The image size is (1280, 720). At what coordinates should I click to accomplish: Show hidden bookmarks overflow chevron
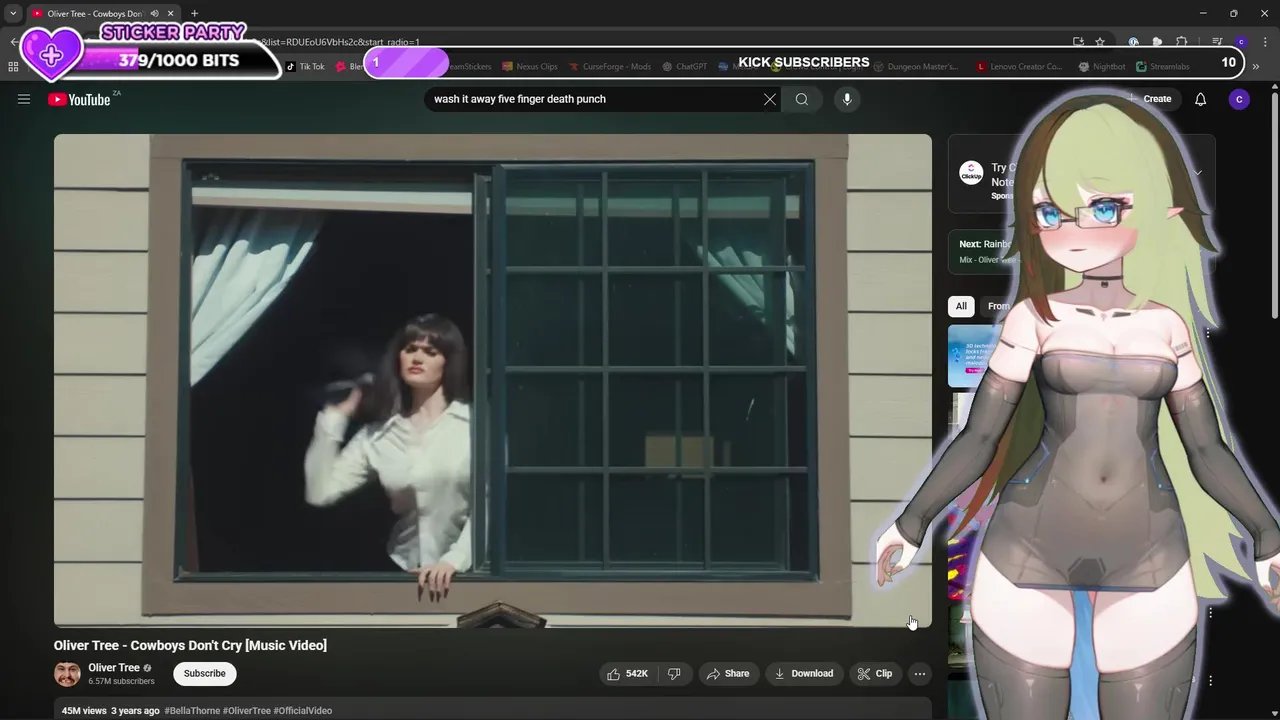[1256, 67]
